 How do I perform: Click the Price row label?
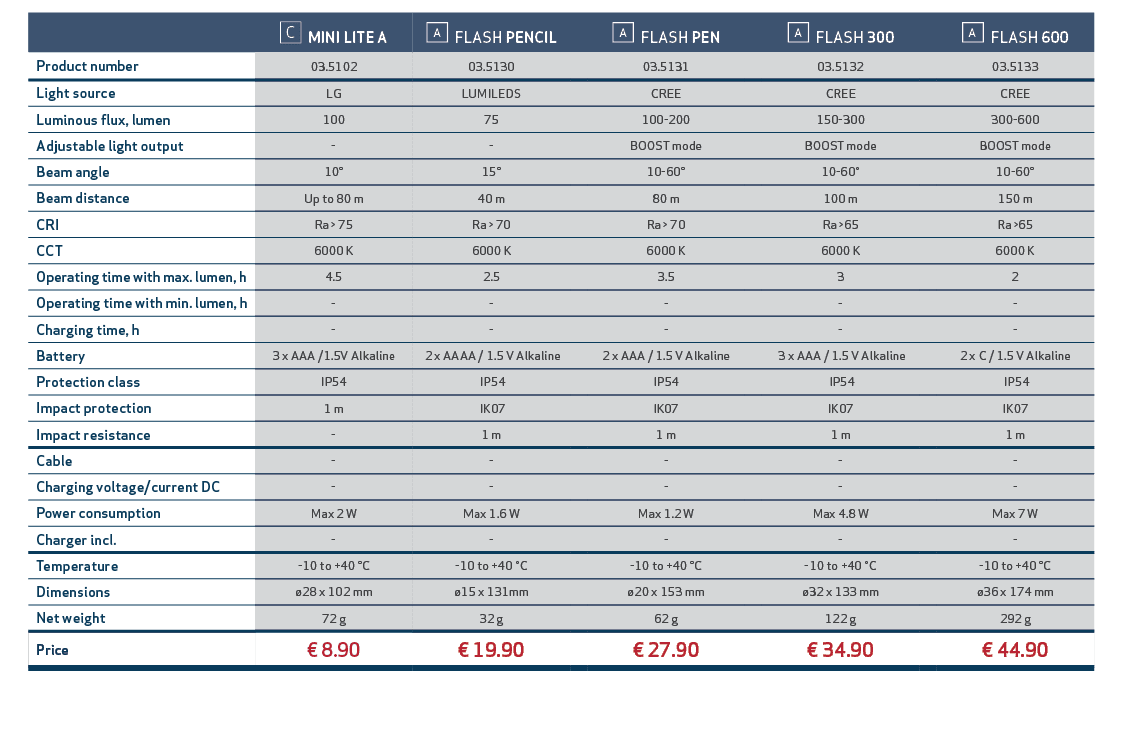click(x=52, y=650)
